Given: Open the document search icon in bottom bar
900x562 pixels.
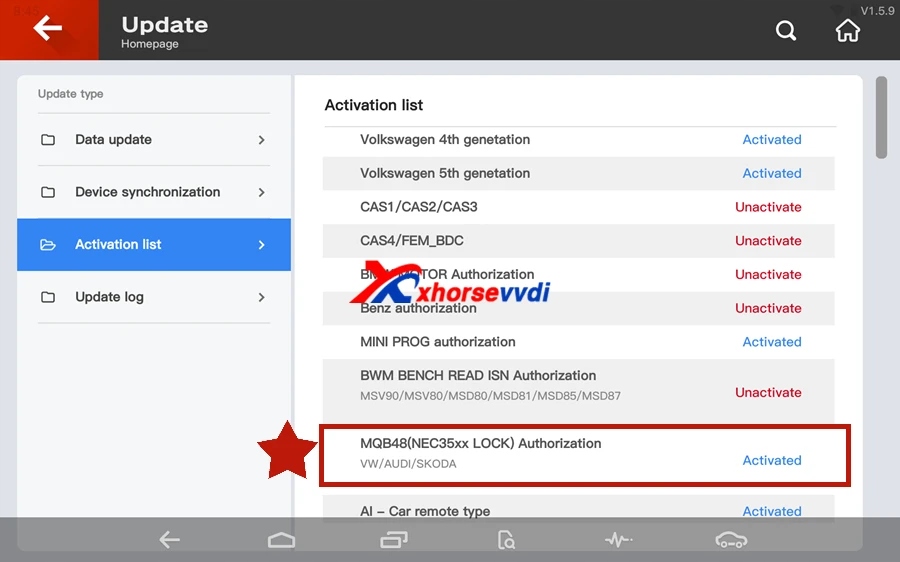Looking at the screenshot, I should [x=506, y=540].
